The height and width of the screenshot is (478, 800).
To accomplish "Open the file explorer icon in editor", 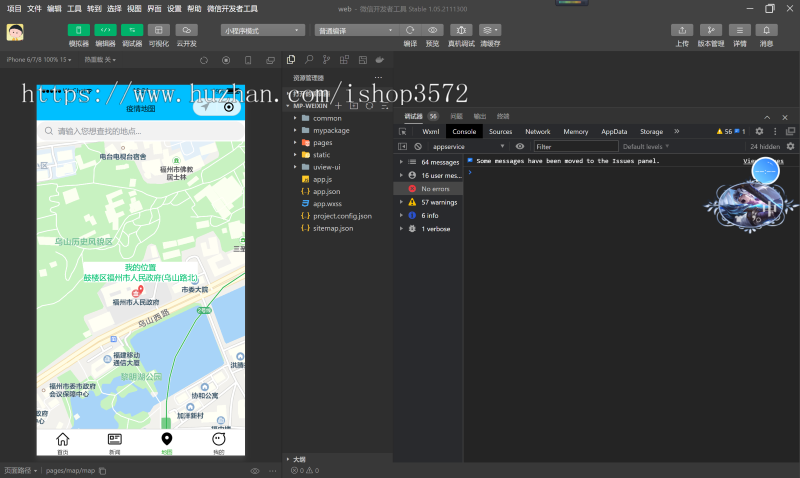I will pos(291,60).
